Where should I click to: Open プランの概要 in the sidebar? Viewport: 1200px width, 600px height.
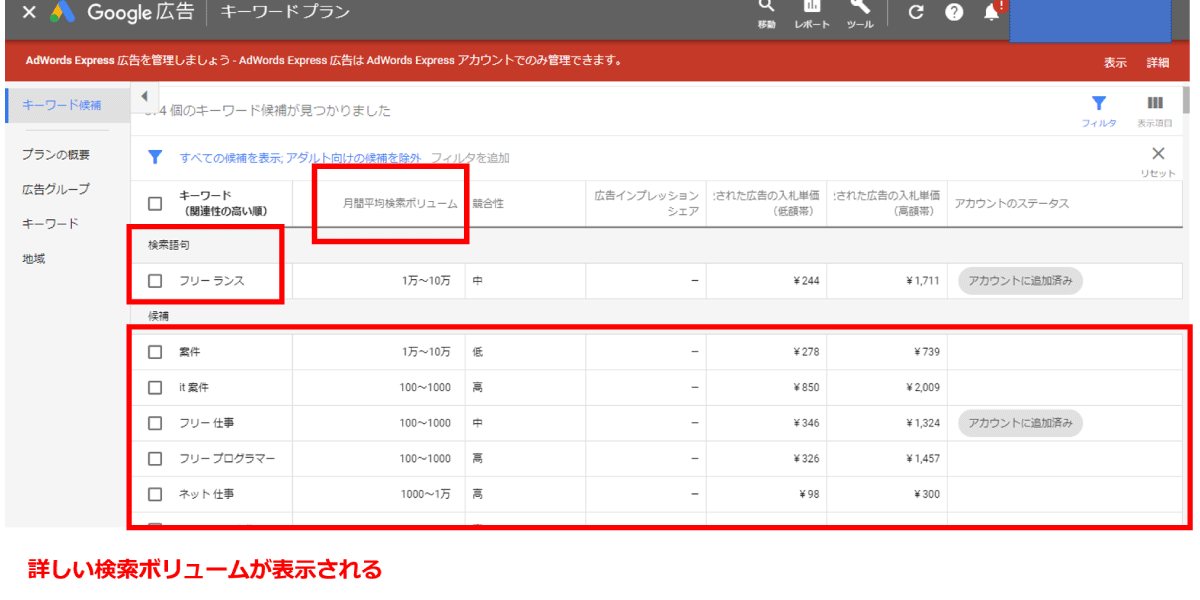click(x=56, y=155)
